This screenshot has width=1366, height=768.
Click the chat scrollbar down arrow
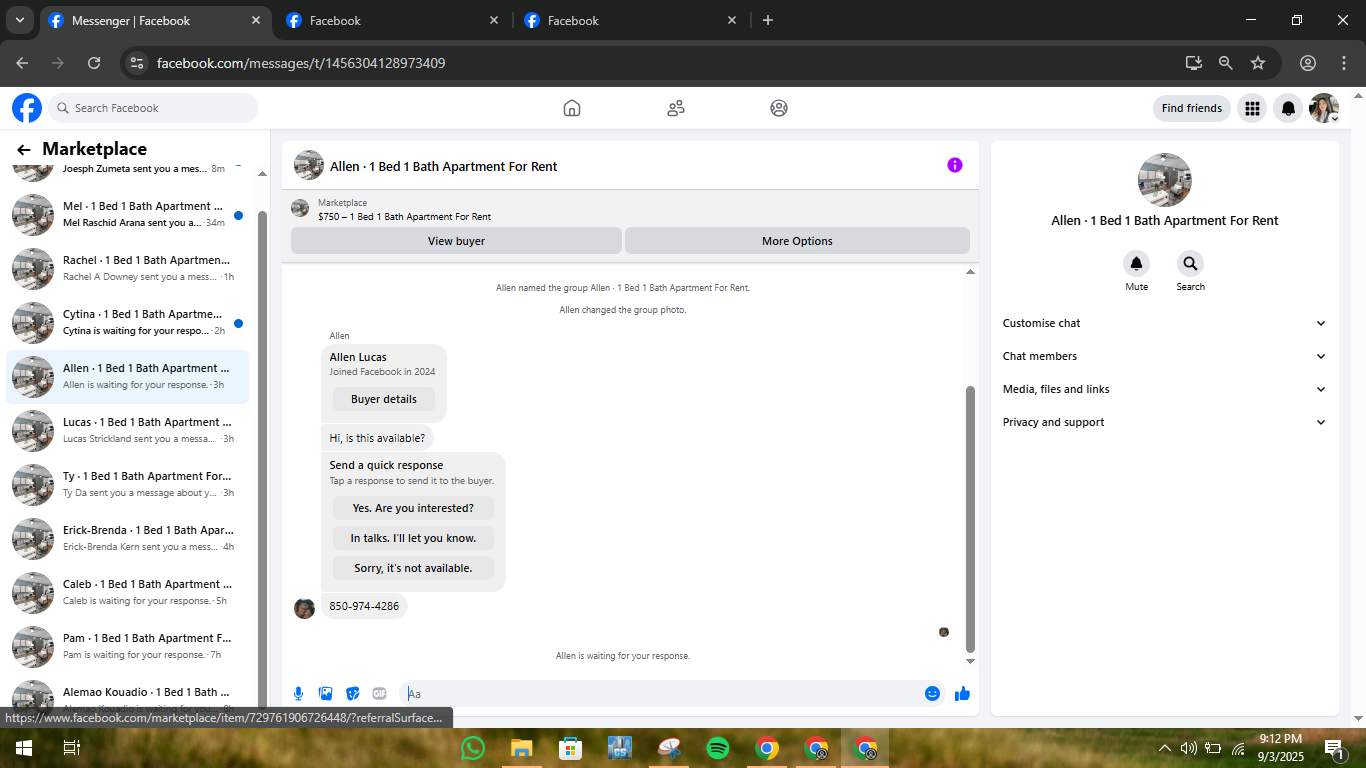pos(970,661)
